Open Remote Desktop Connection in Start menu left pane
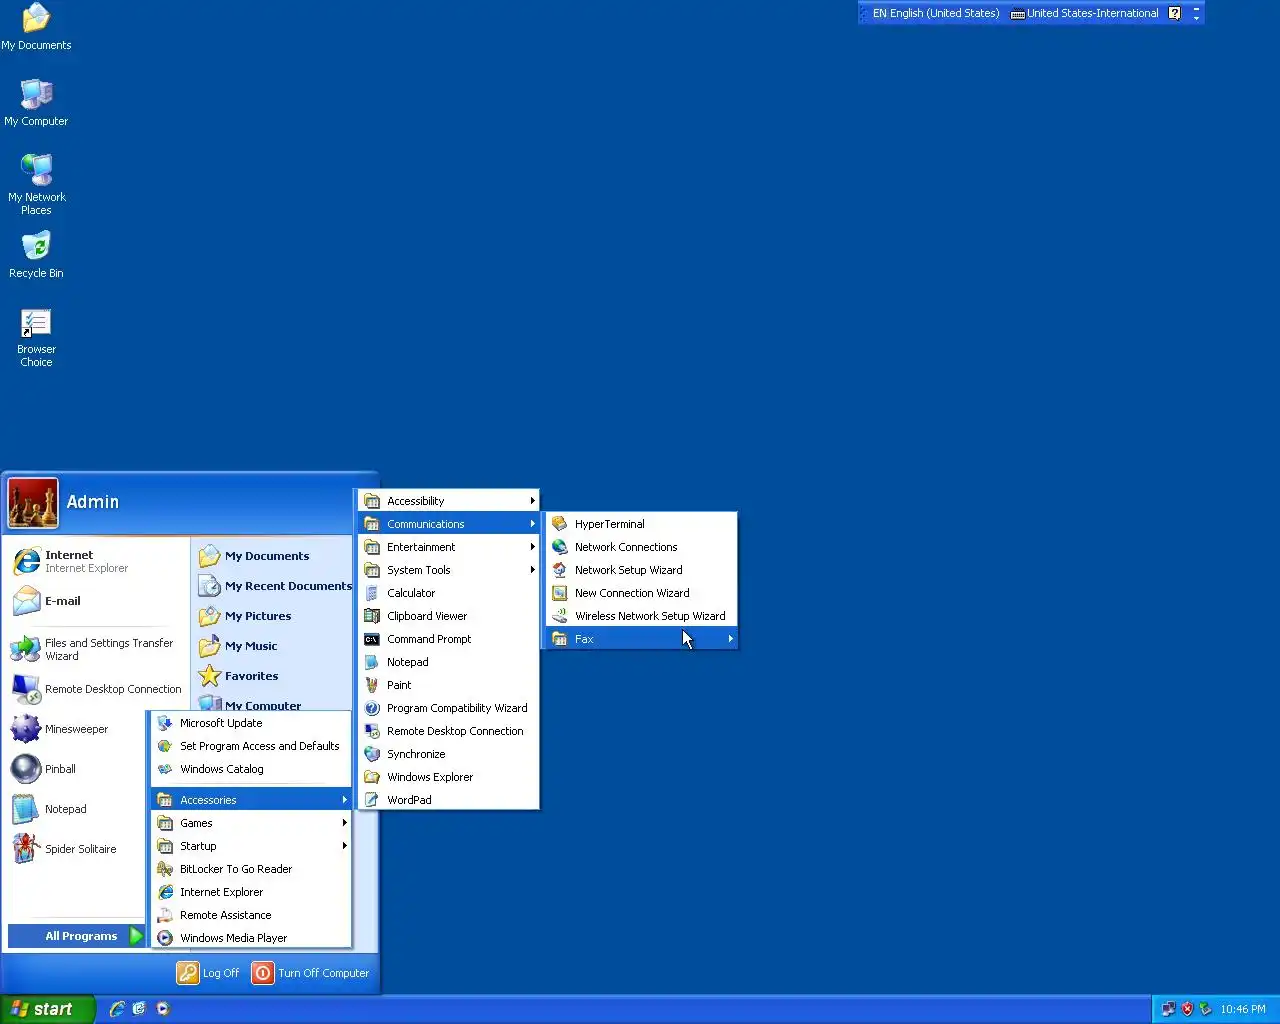 [96, 689]
